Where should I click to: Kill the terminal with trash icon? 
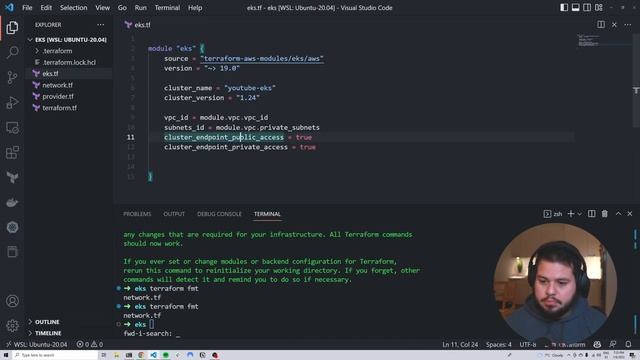(x=604, y=214)
